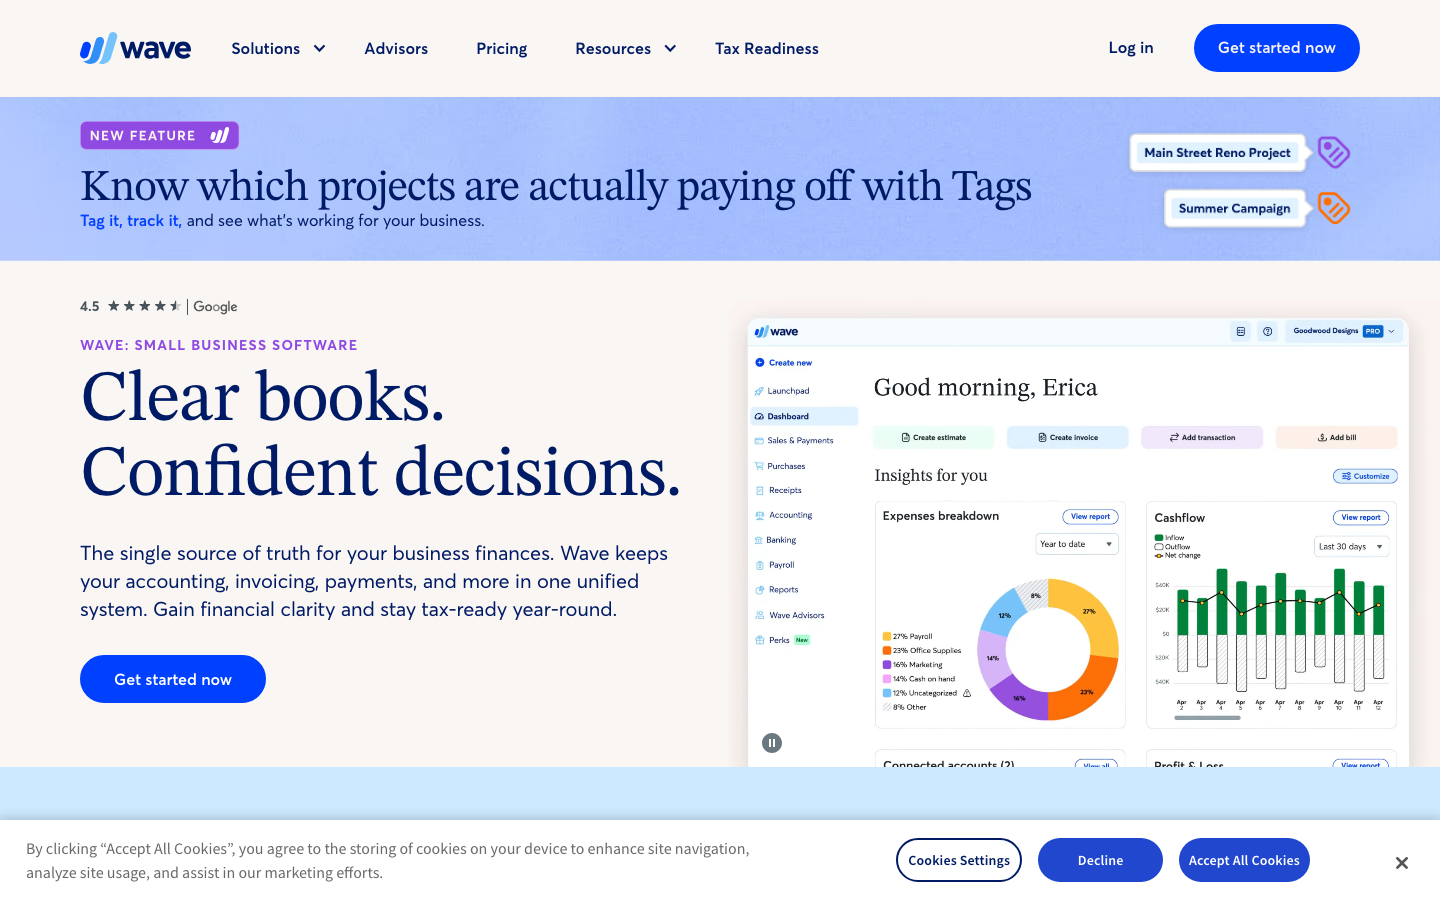The height and width of the screenshot is (900, 1440).
Task: Open Wave Advisors in the sidebar
Action: [x=790, y=615]
